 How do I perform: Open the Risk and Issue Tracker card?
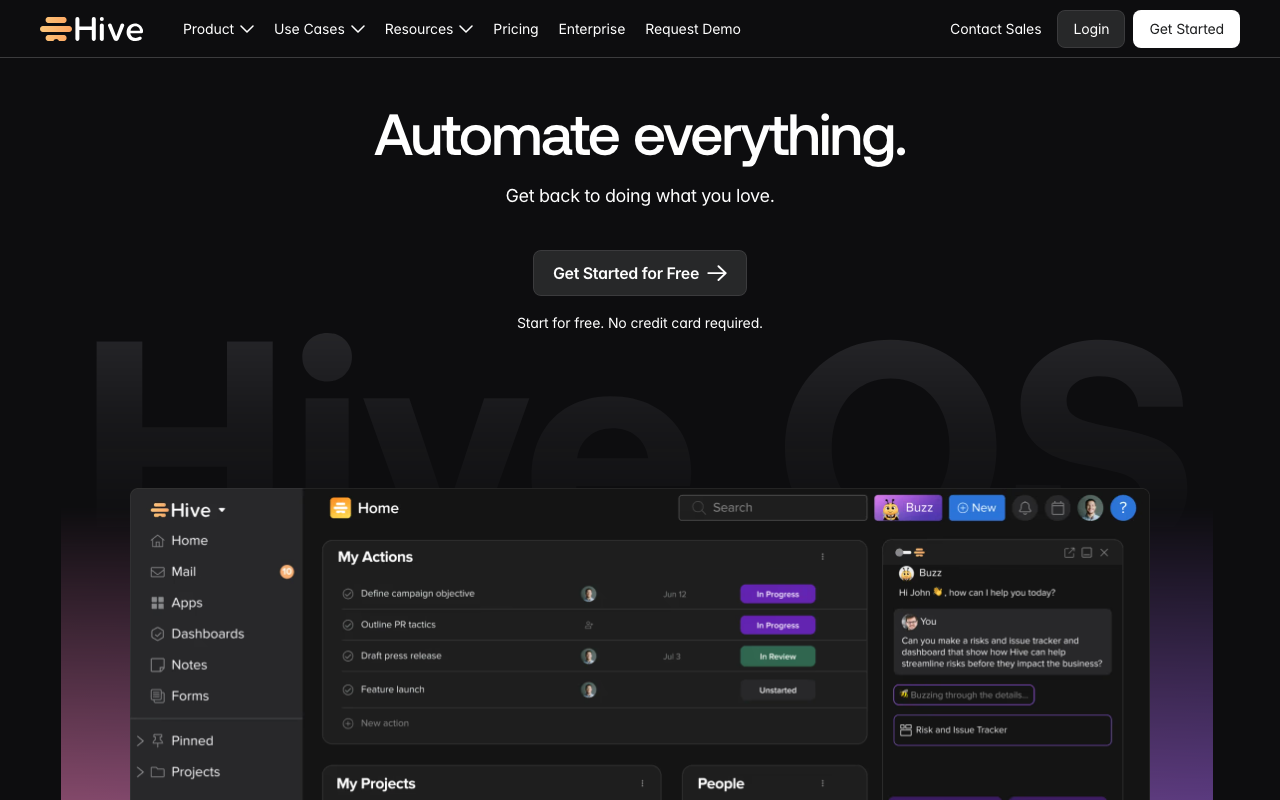point(1002,730)
